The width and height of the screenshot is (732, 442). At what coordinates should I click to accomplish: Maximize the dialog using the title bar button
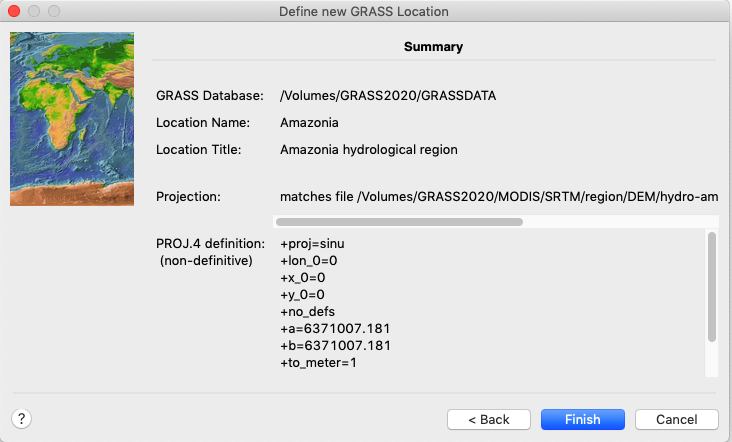click(54, 11)
